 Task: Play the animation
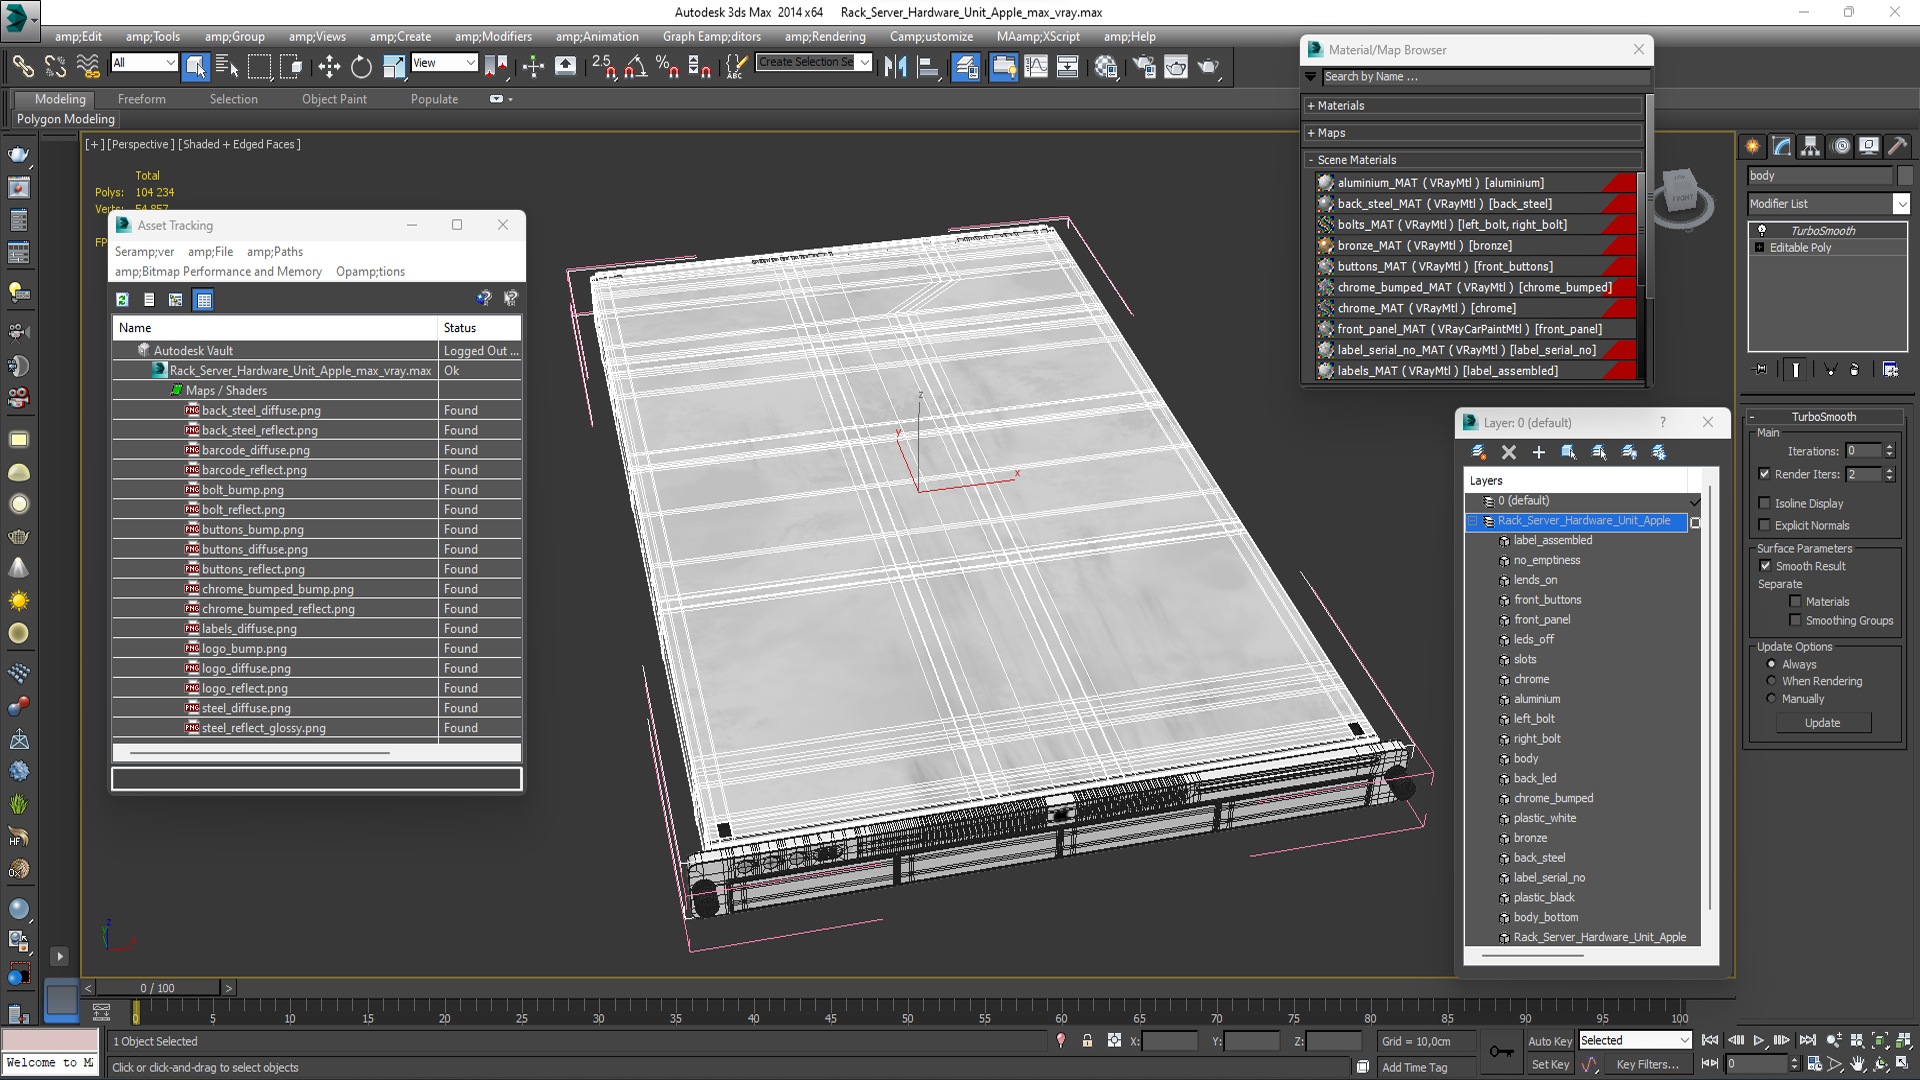pos(1758,1041)
